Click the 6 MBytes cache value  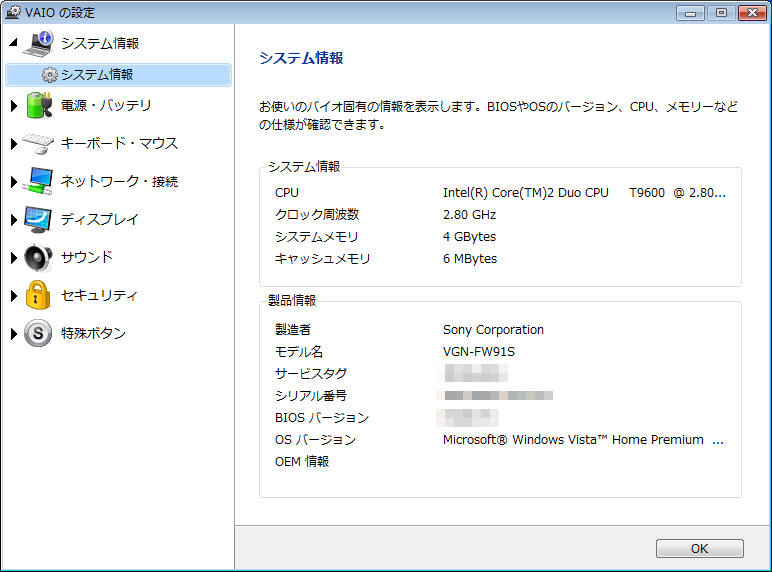[x=470, y=259]
